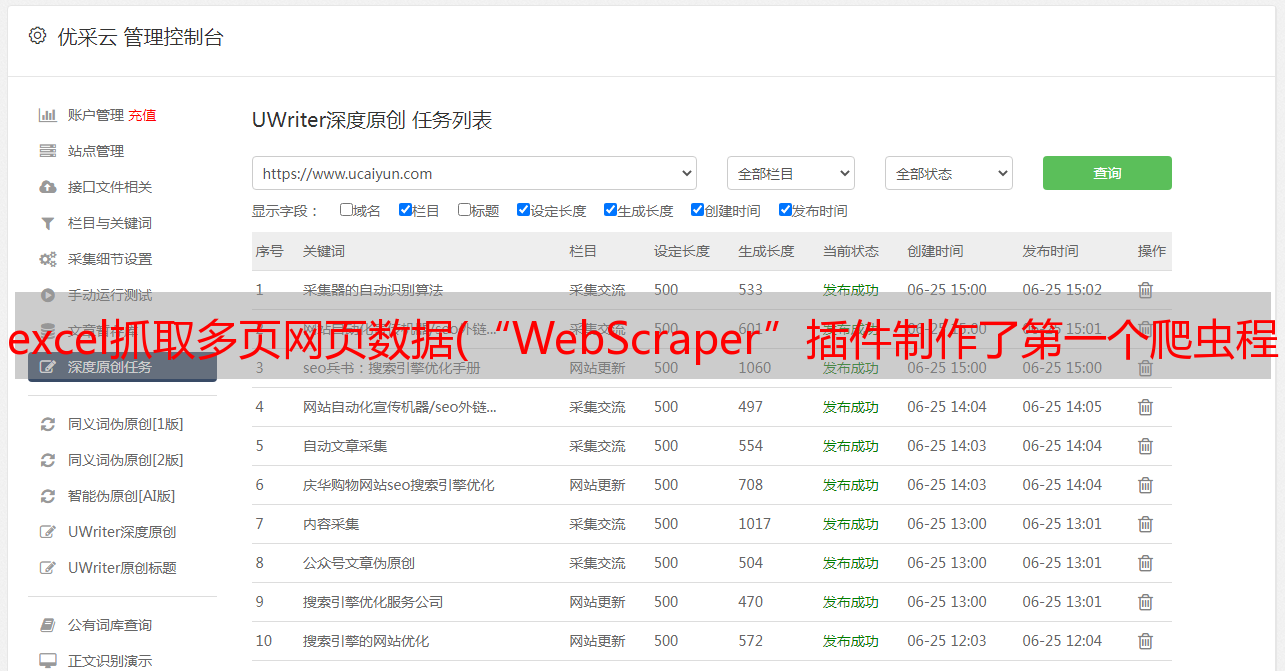Viewport: 1285px width, 671px height.
Task: Click keyword 公众号文章伪原创 in row 8
Action: (x=359, y=563)
